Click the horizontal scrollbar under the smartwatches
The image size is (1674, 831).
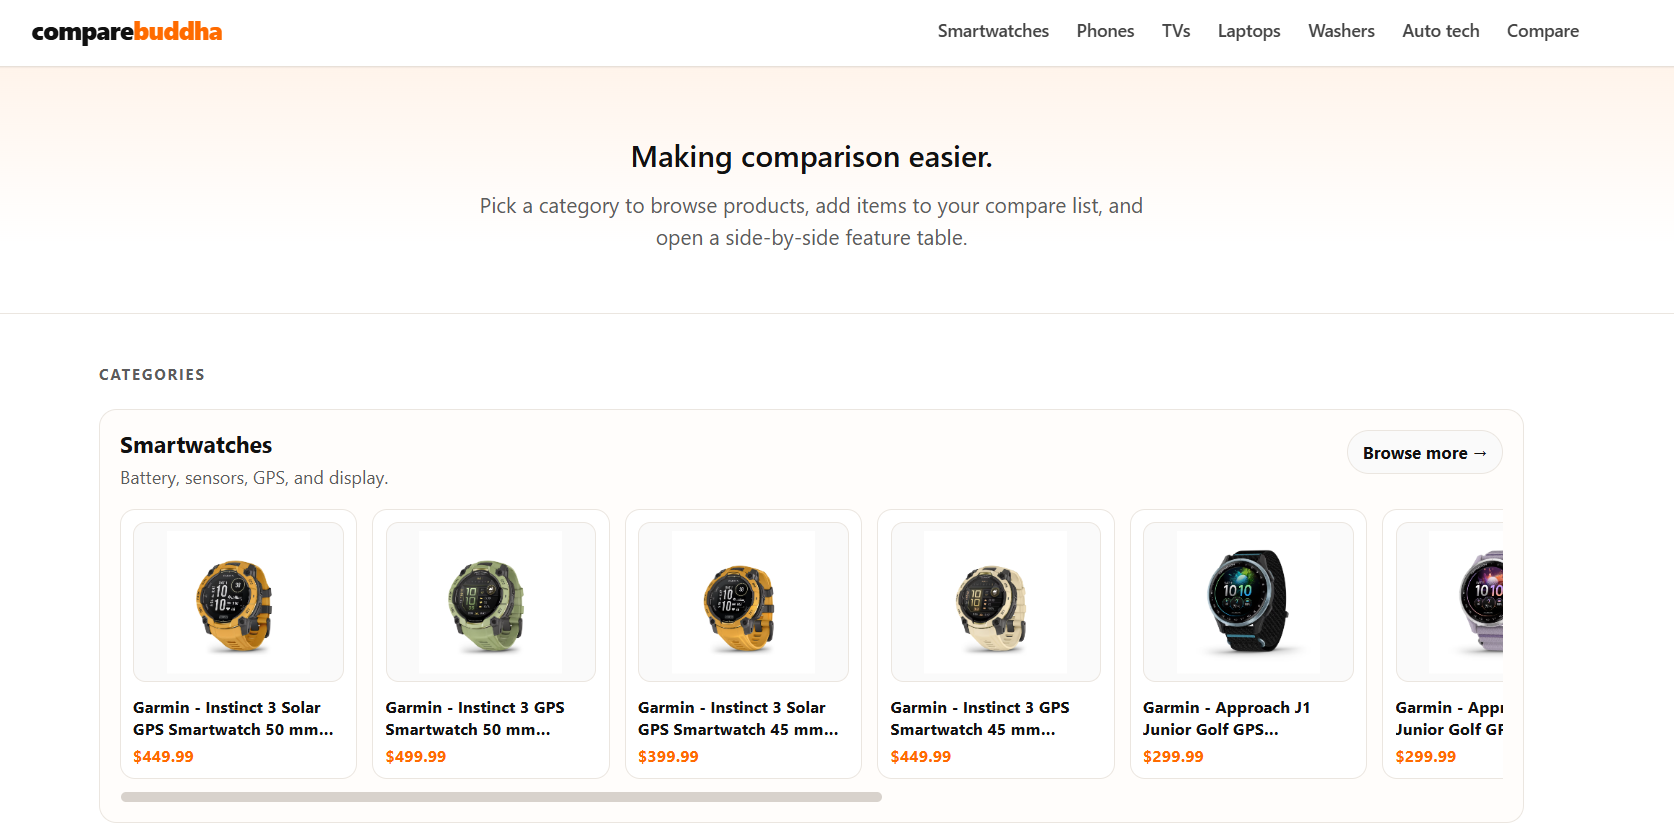pyautogui.click(x=501, y=797)
